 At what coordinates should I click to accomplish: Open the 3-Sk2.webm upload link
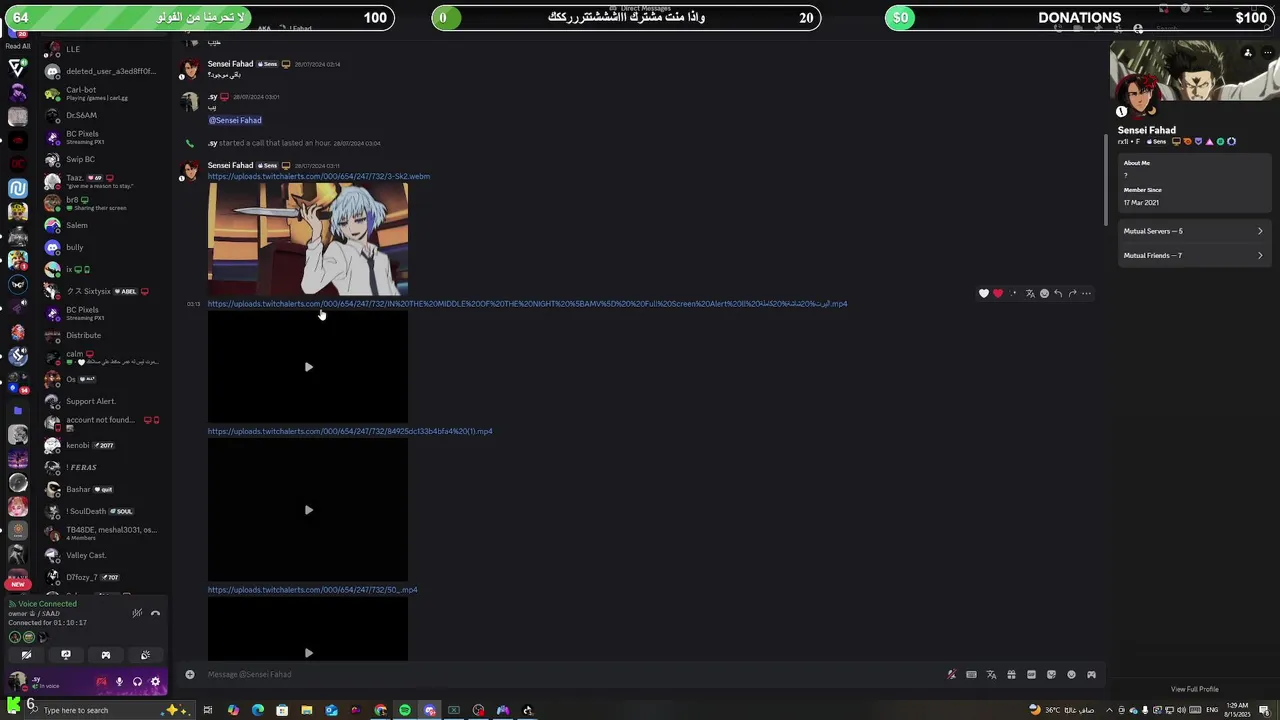click(x=319, y=176)
